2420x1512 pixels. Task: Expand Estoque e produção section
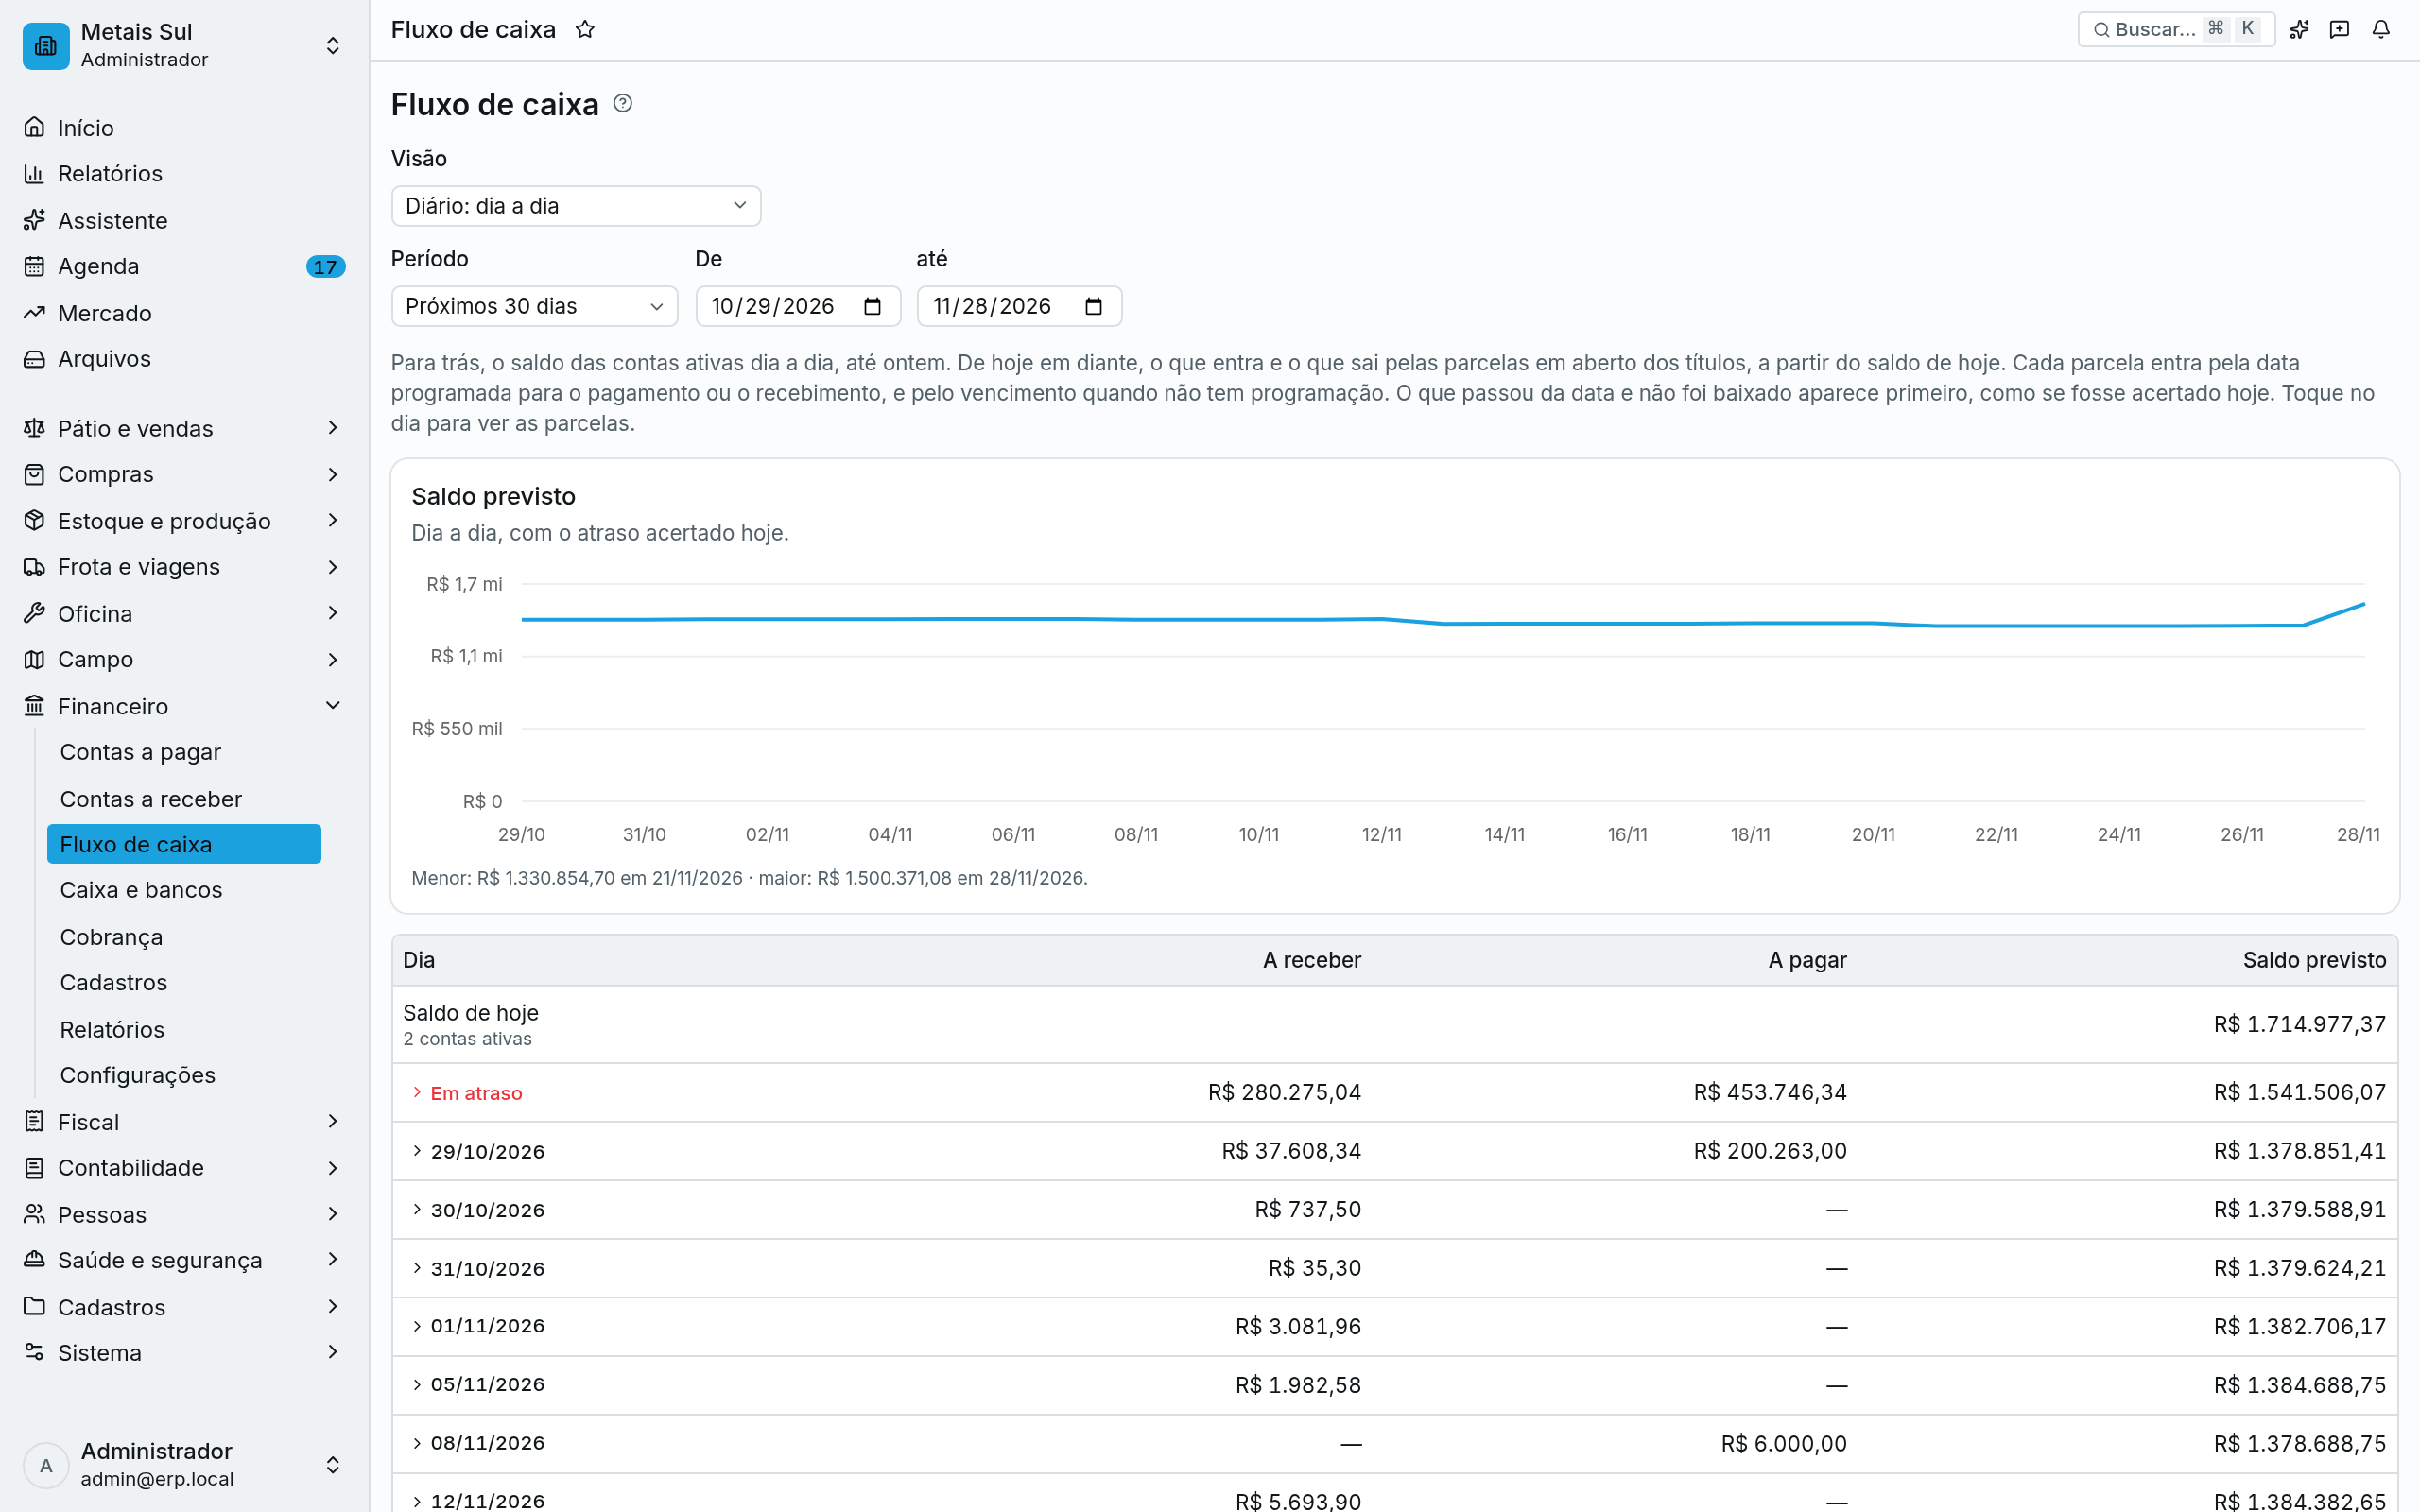(x=185, y=521)
